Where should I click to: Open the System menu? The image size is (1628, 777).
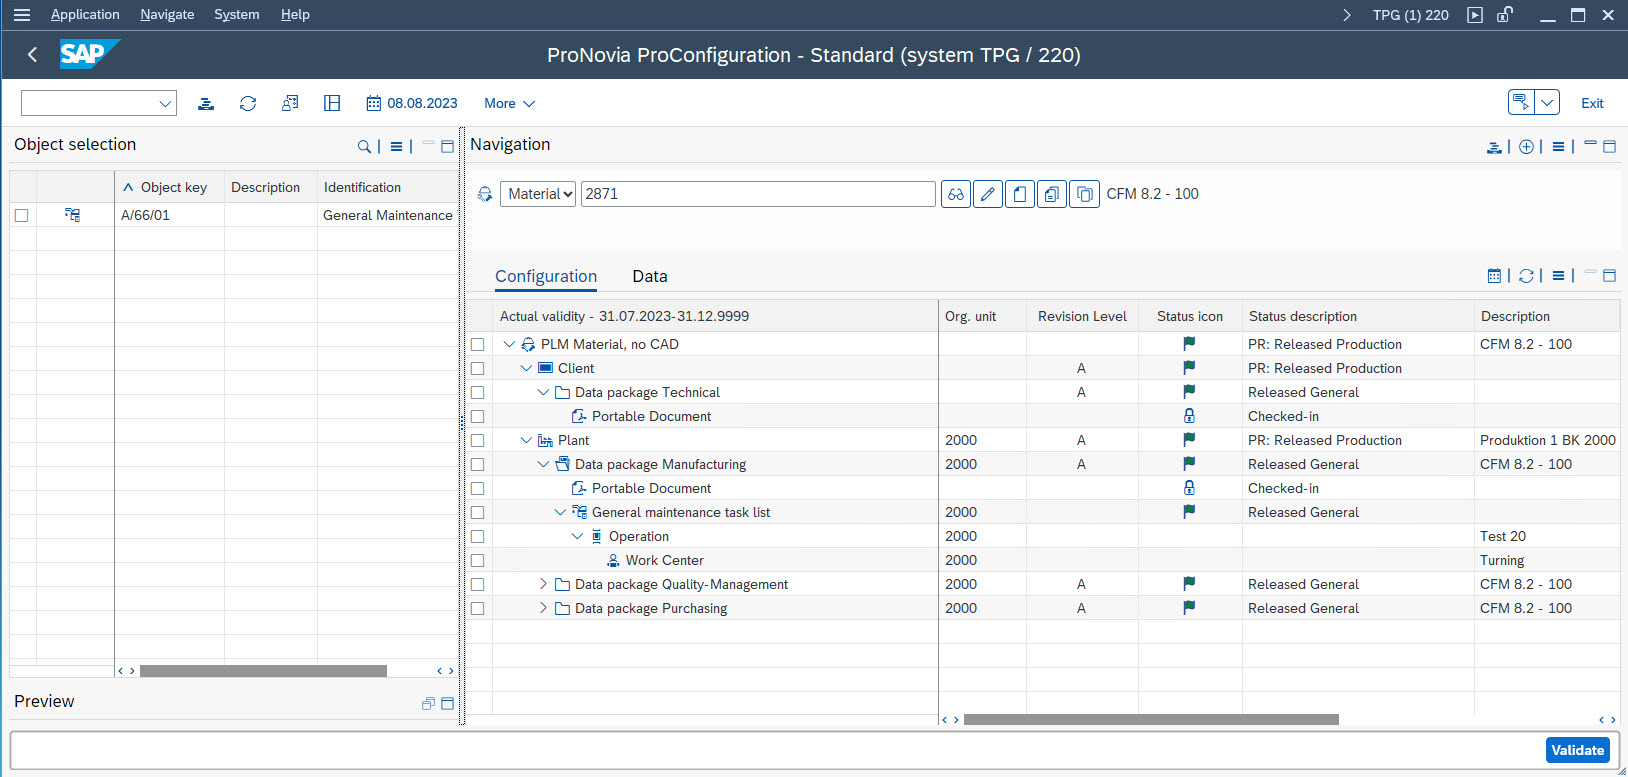click(x=237, y=15)
